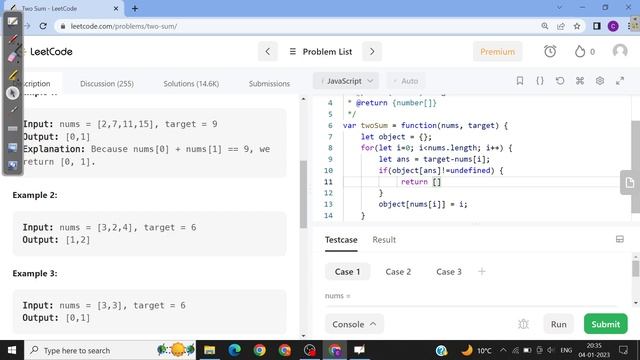The height and width of the screenshot is (360, 640).
Task: Open the Auto dropdown in editor toolbar
Action: pos(406,81)
